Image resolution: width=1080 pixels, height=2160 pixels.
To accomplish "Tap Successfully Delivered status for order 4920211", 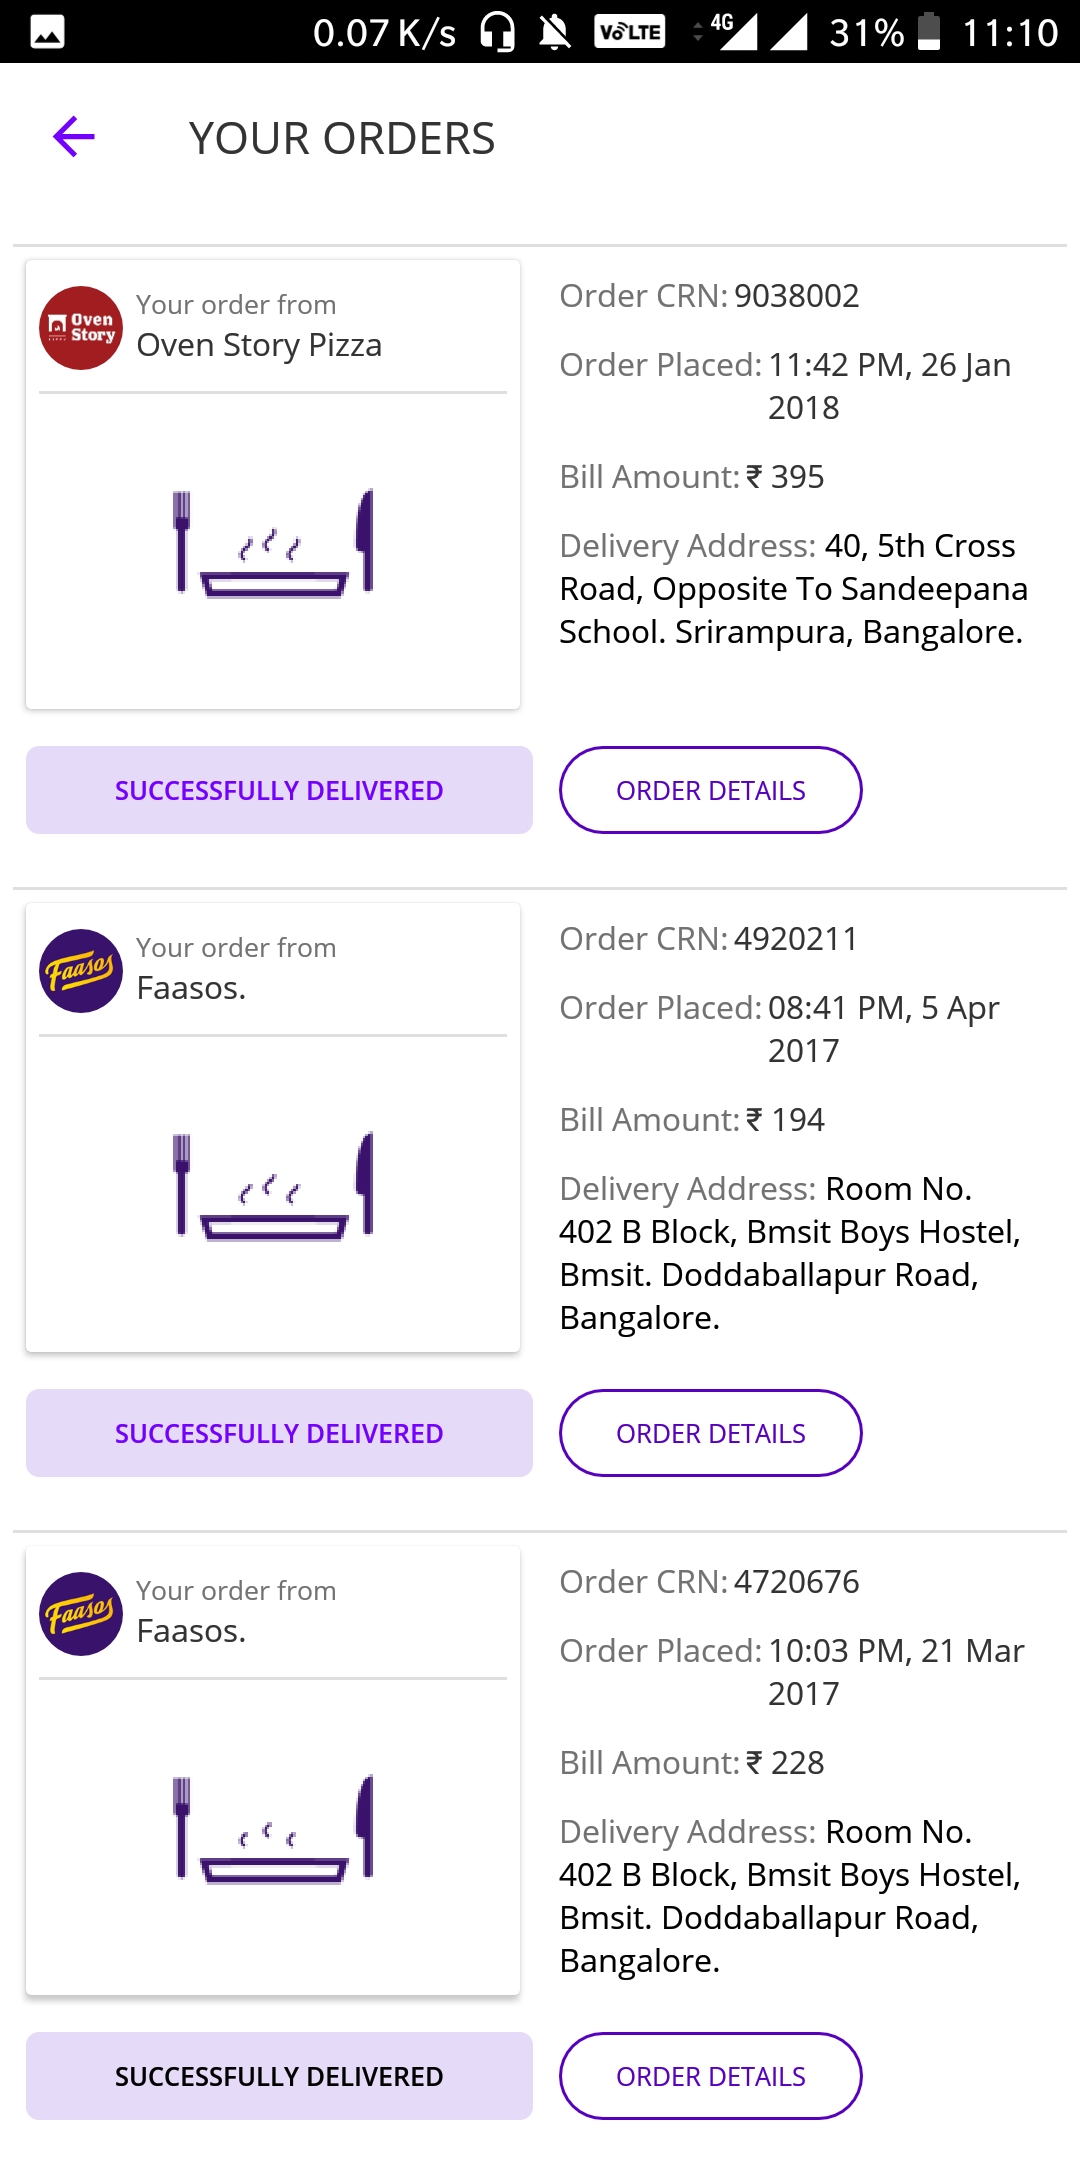I will point(279,1433).
